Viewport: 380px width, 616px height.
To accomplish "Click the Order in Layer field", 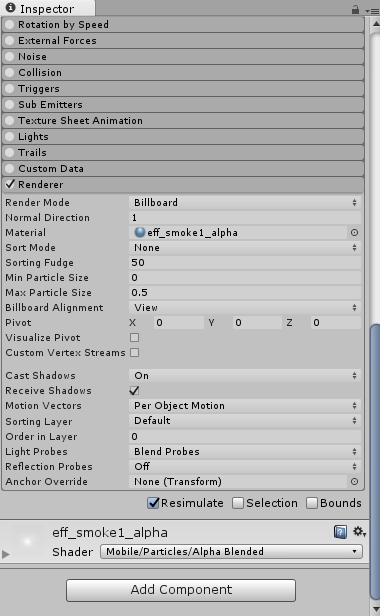I will tap(244, 436).
